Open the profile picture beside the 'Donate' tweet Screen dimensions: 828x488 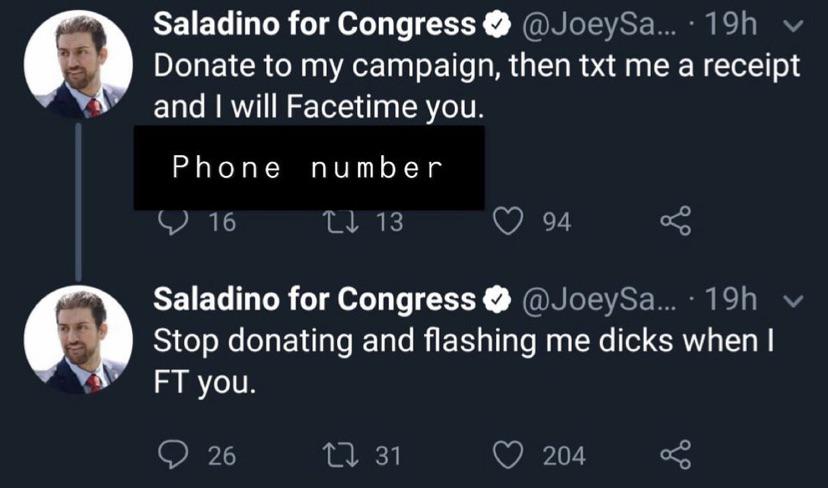pos(78,65)
